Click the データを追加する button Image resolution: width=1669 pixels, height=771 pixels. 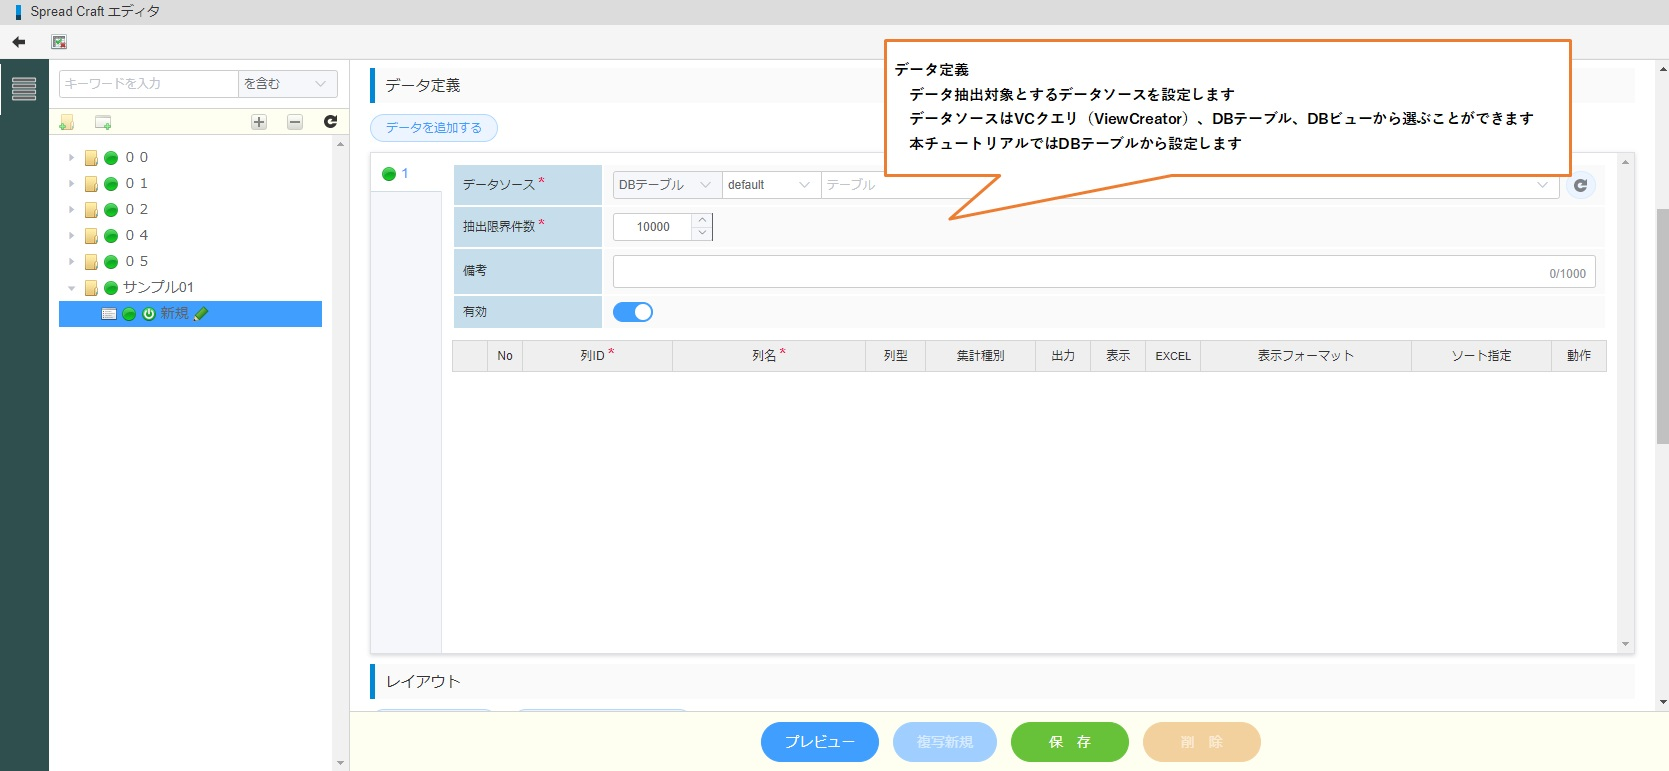pos(434,128)
